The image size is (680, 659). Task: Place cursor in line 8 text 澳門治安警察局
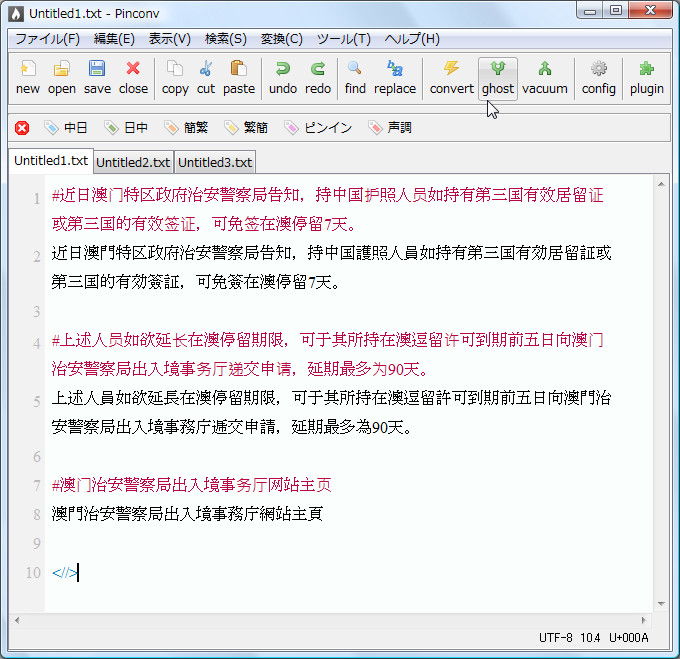point(108,514)
